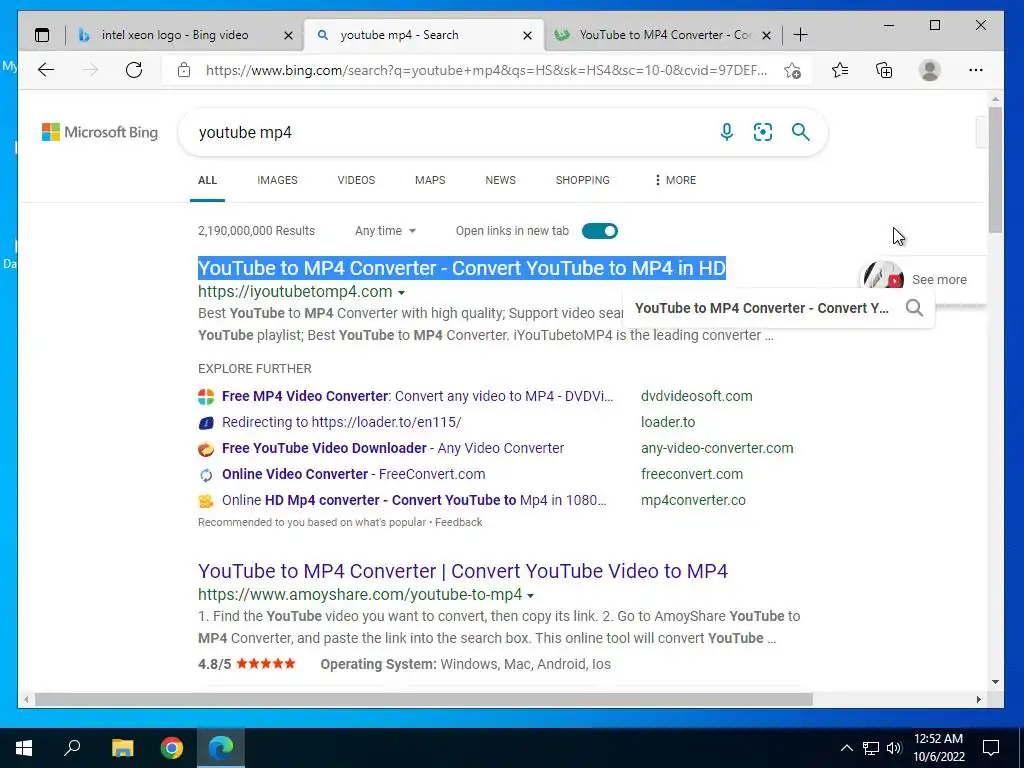Image resolution: width=1024 pixels, height=768 pixels.
Task: Open the browser profile avatar
Action: pos(929,70)
